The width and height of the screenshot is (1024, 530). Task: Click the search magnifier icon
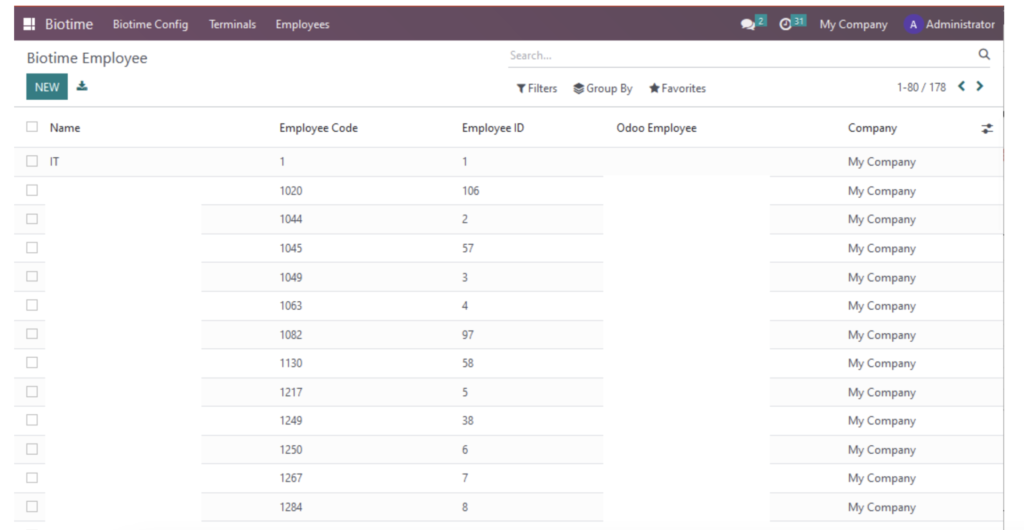(x=984, y=54)
